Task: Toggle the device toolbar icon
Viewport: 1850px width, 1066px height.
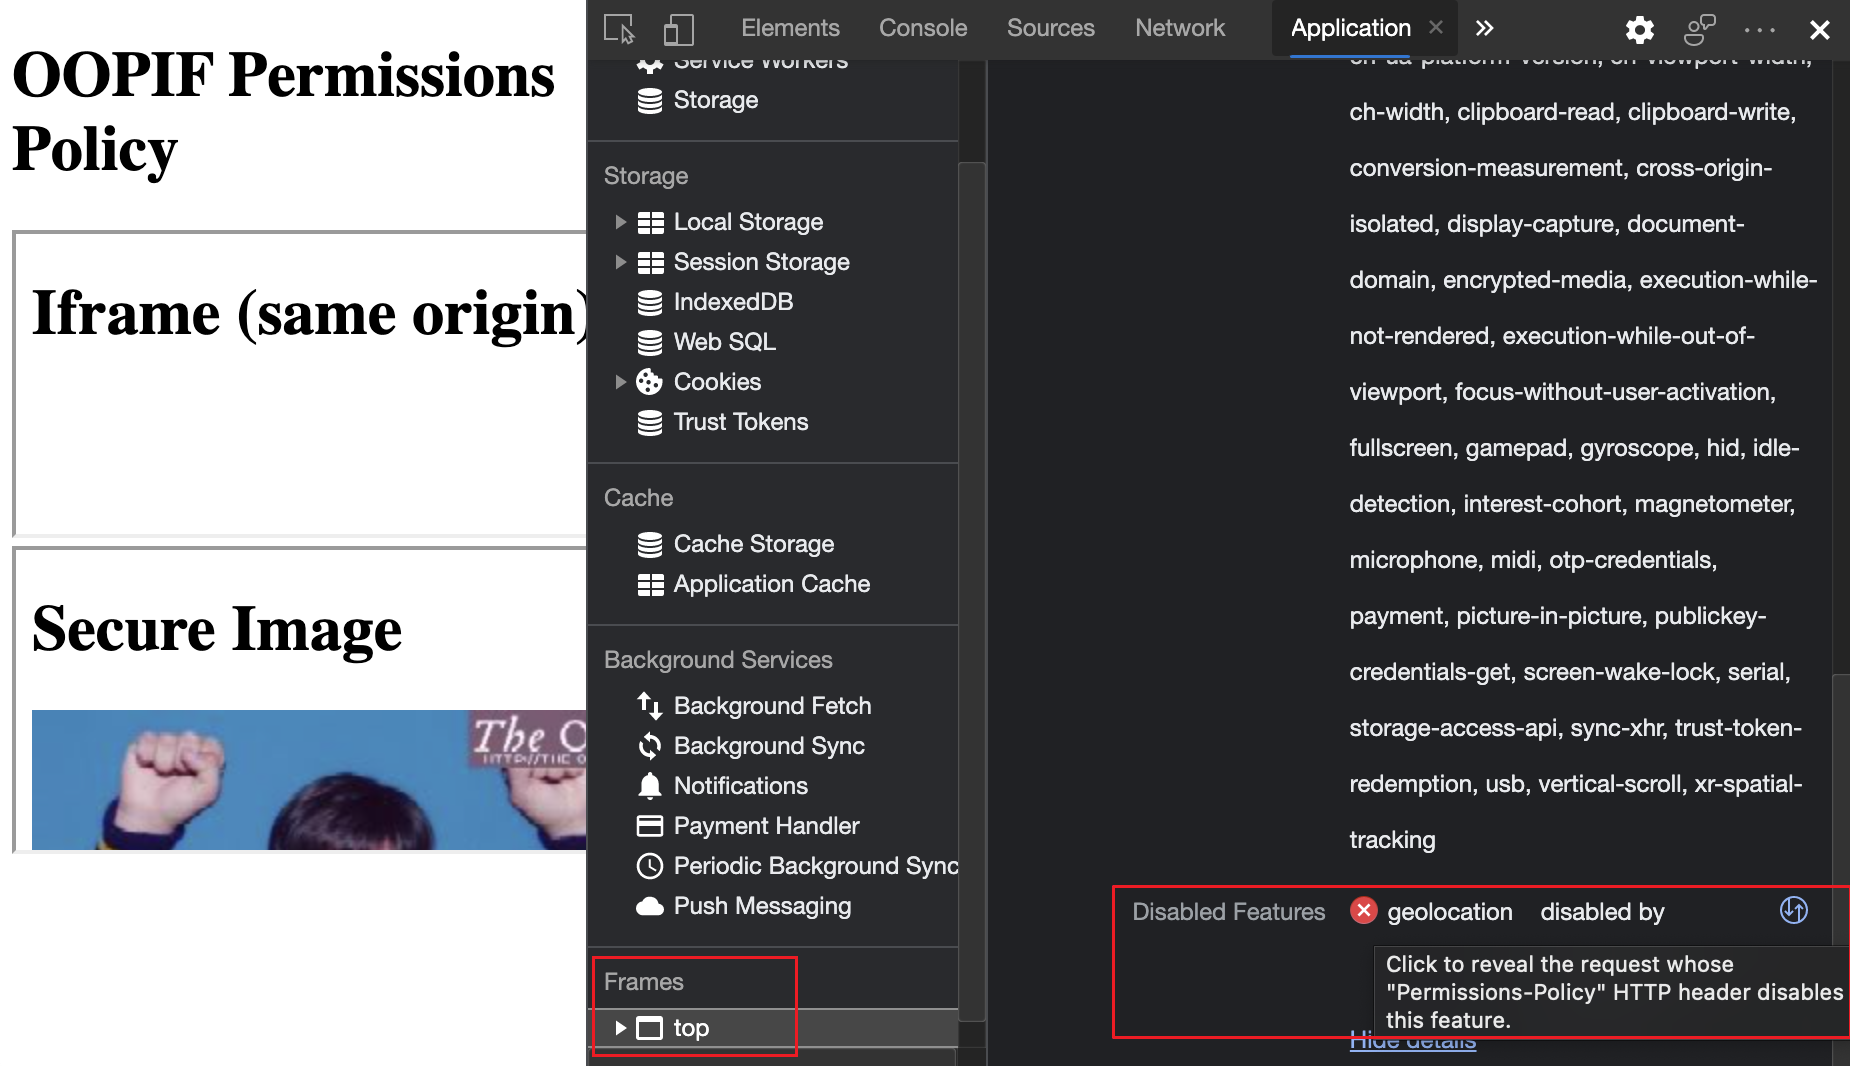Action: tap(678, 29)
